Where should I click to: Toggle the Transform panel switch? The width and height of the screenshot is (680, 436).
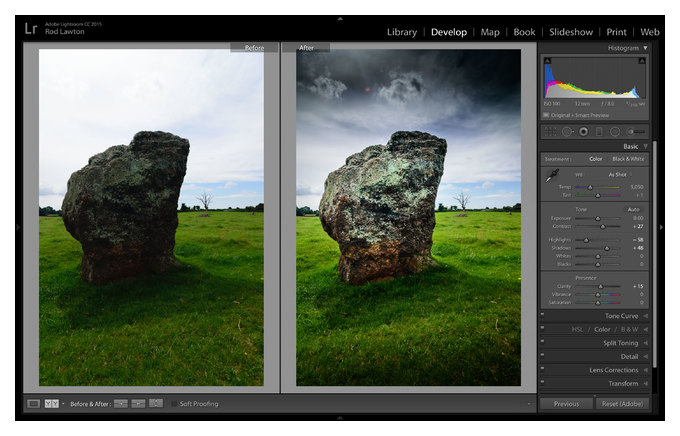[543, 381]
